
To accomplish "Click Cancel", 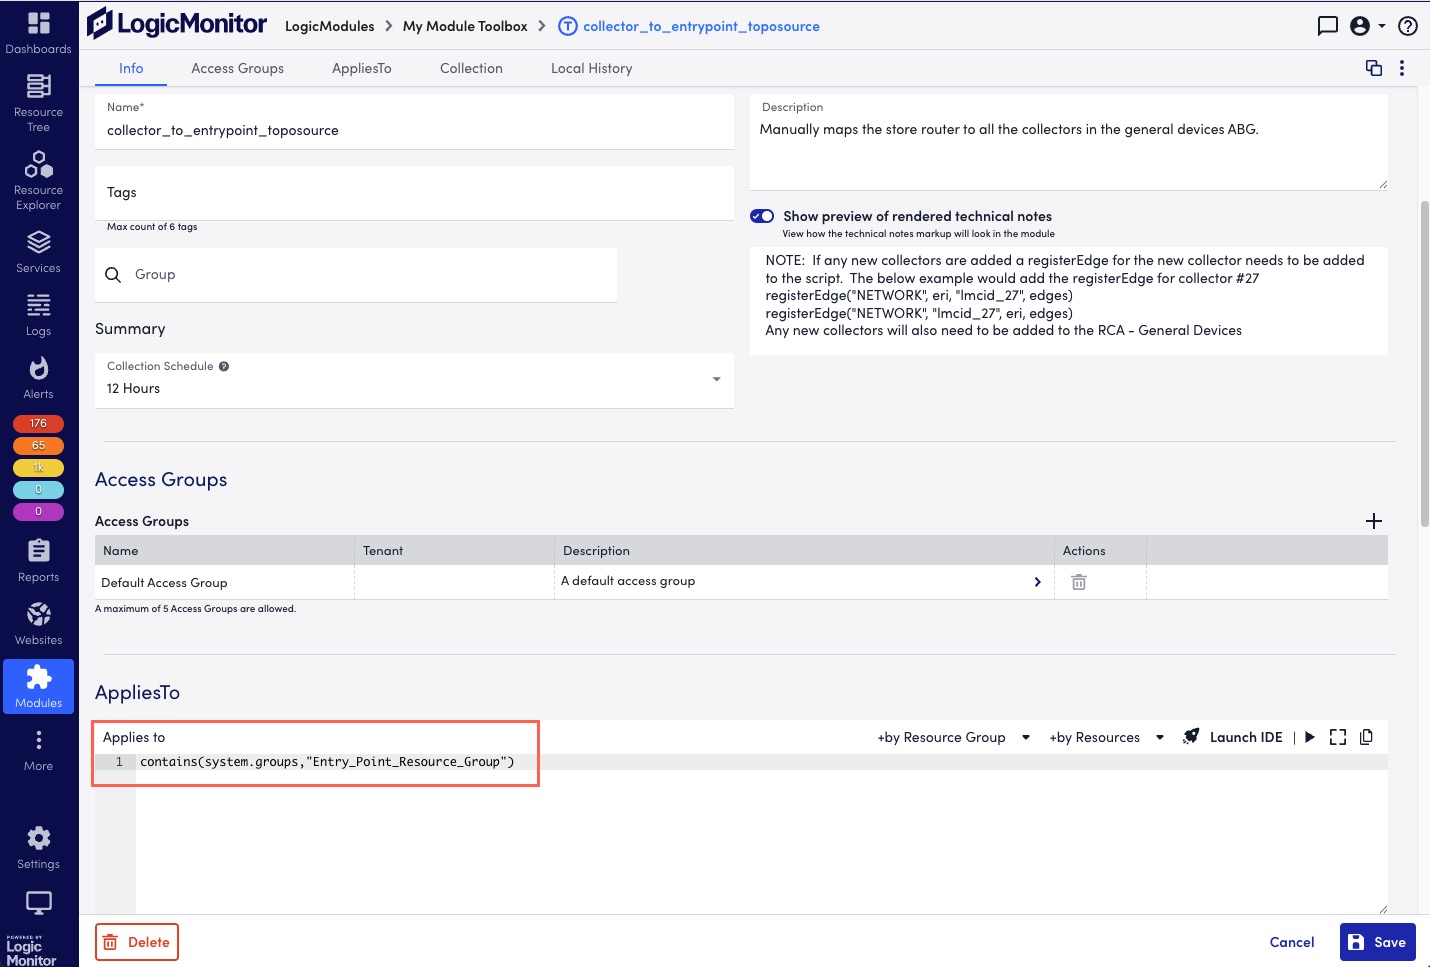I will pos(1292,942).
